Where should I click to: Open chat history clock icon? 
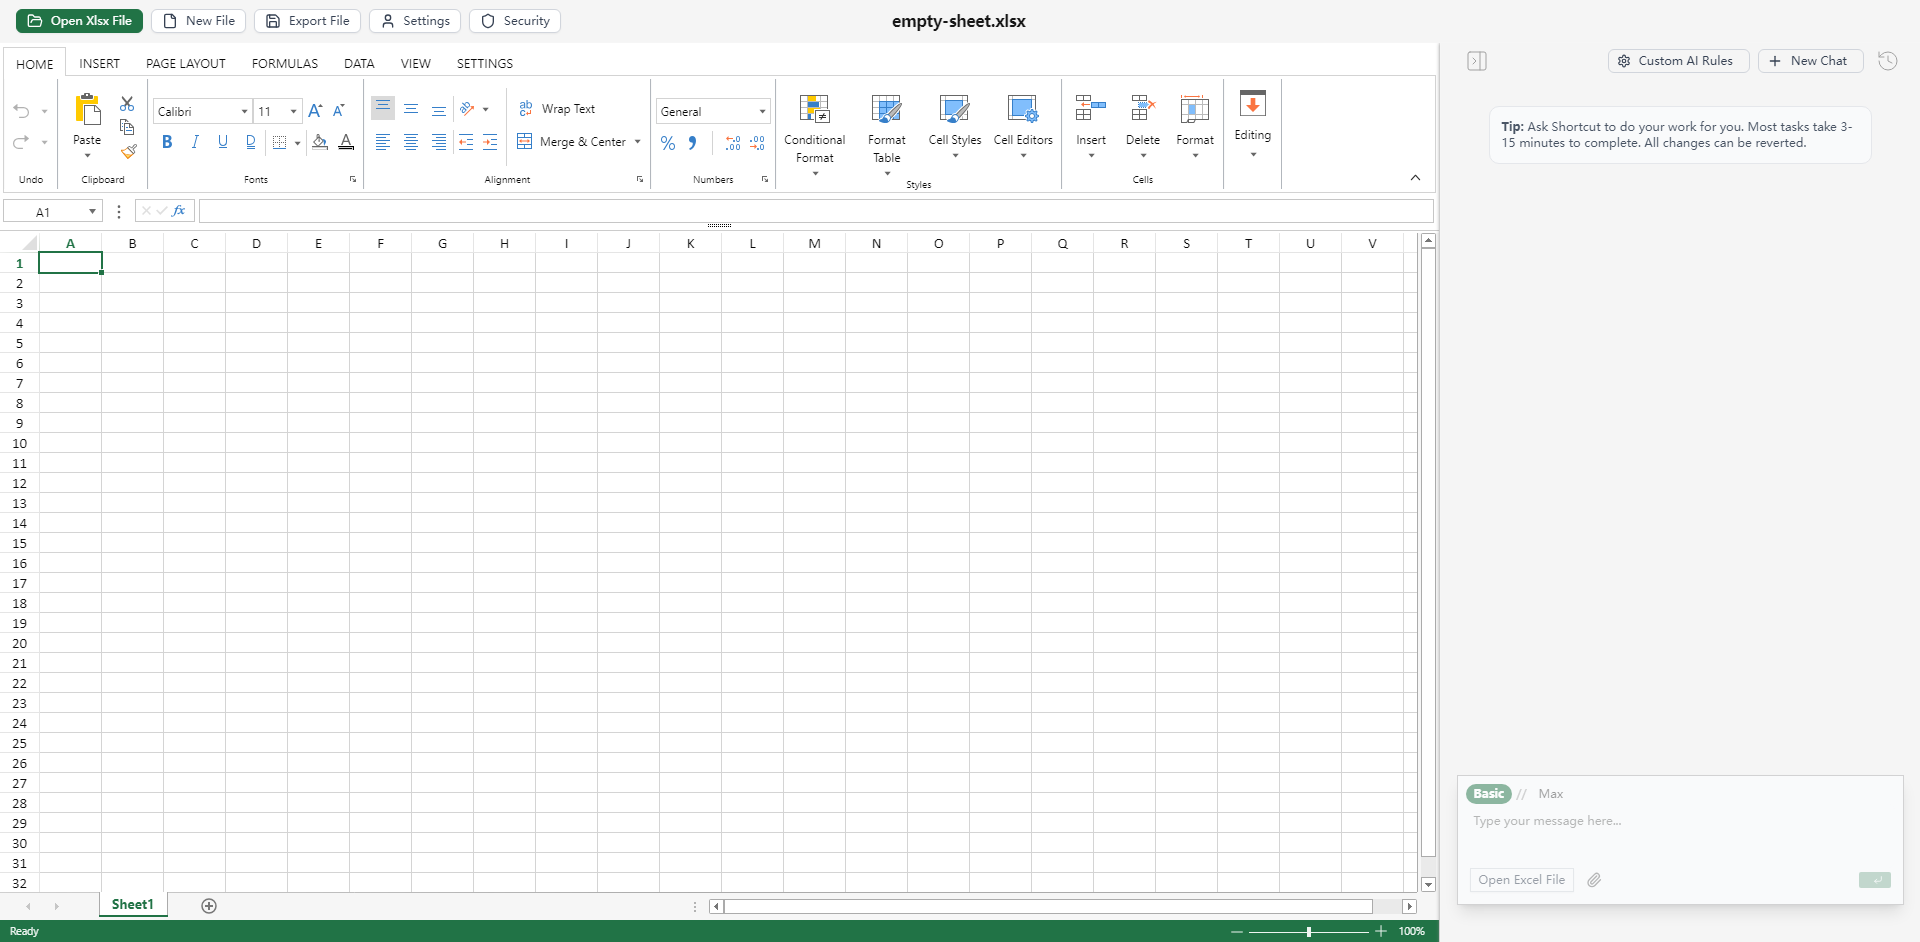[1887, 61]
